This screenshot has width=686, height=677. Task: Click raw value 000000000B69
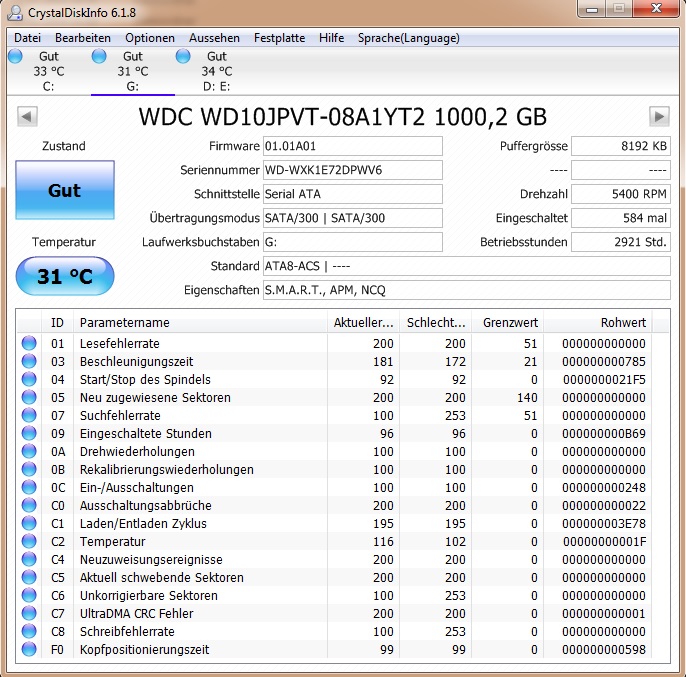604,434
